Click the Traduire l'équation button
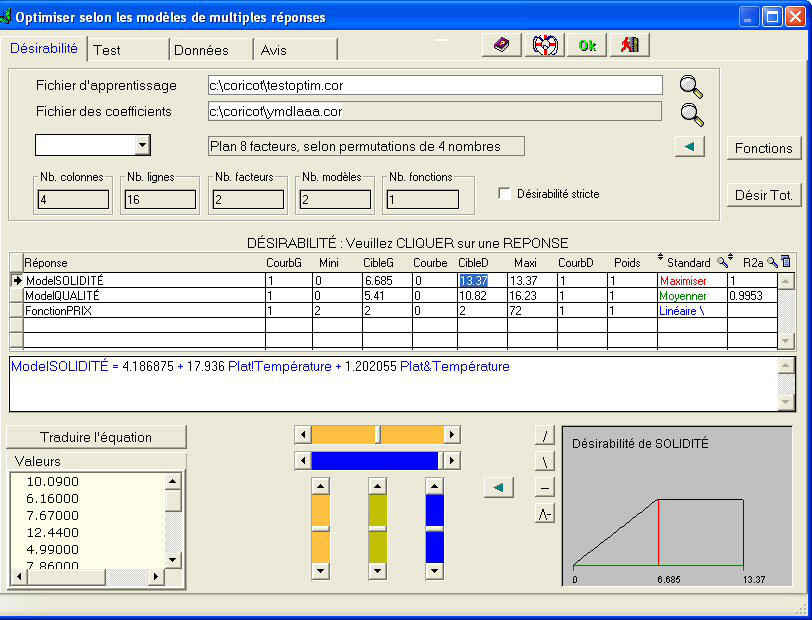Viewport: 812px width, 620px height. 96,437
